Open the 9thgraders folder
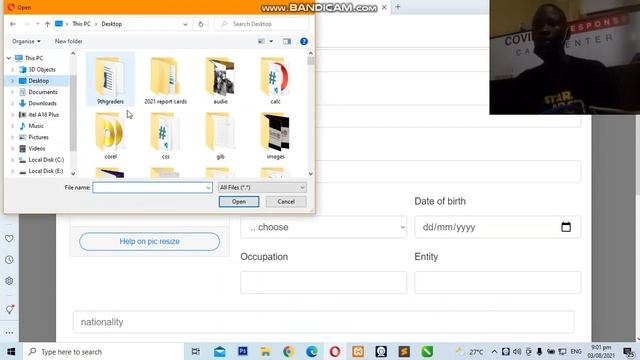640x360 pixels. pyautogui.click(x=110, y=80)
